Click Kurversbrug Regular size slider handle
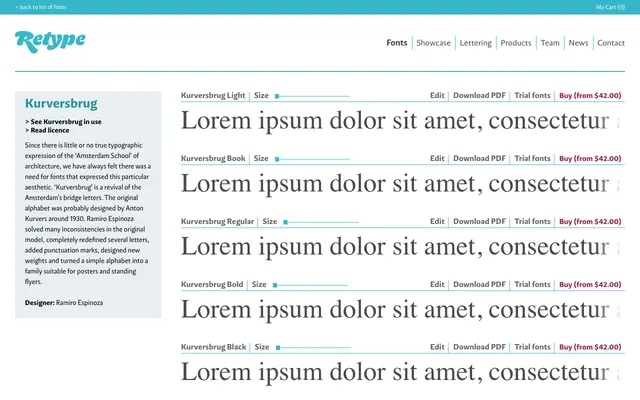Screen dimensions: 640x400 (x=286, y=222)
